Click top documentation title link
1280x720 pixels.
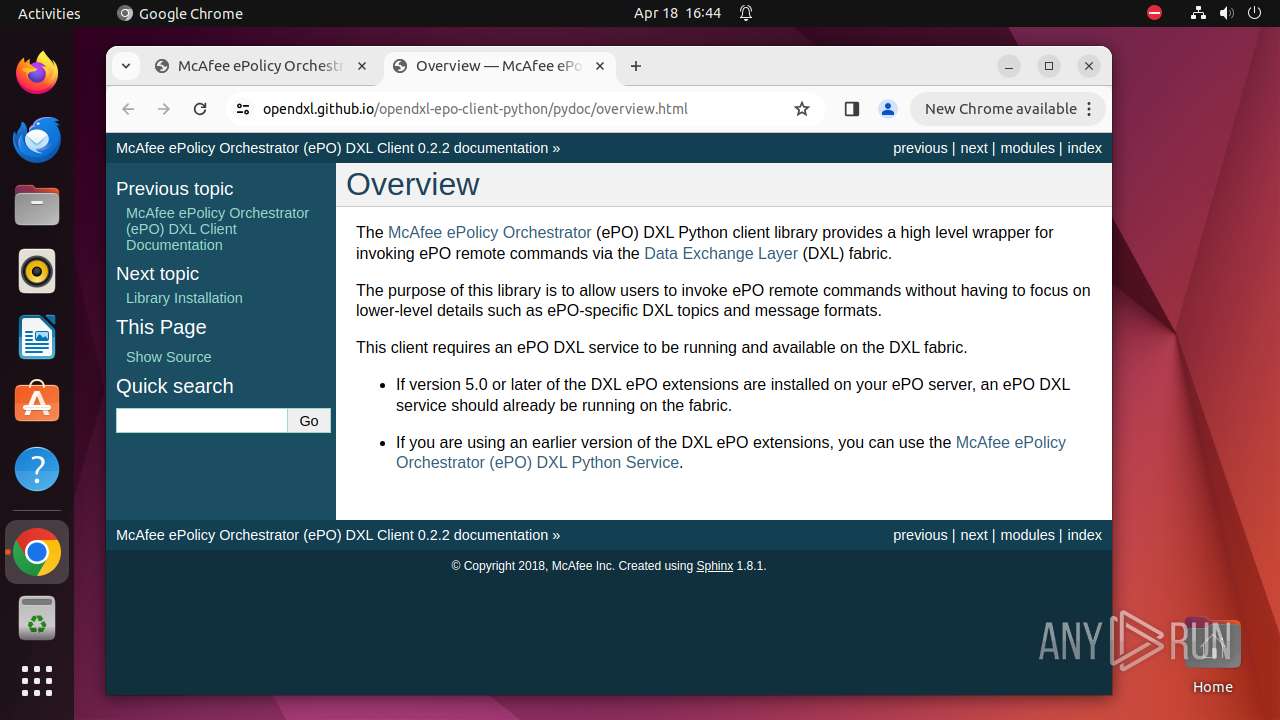pyautogui.click(x=333, y=148)
